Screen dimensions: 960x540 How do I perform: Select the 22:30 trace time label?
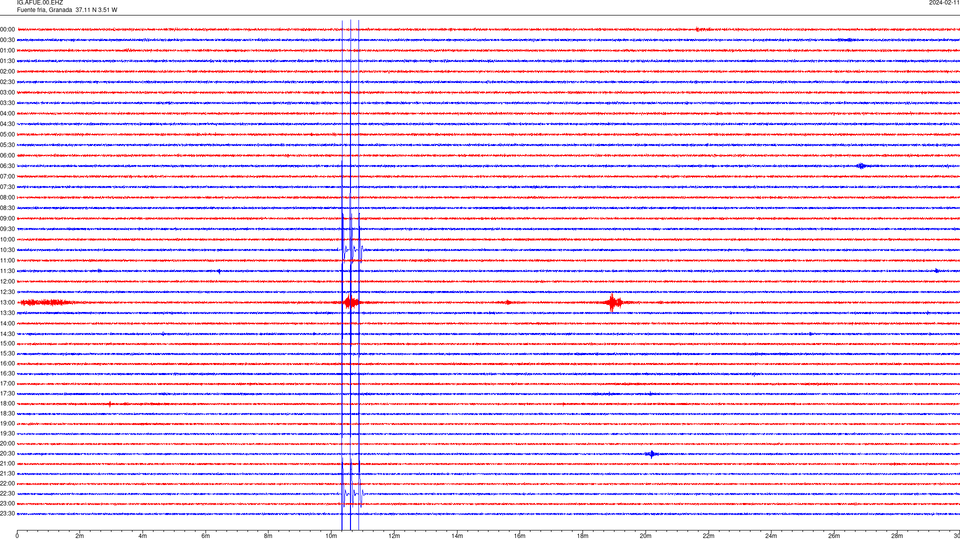pos(7,493)
